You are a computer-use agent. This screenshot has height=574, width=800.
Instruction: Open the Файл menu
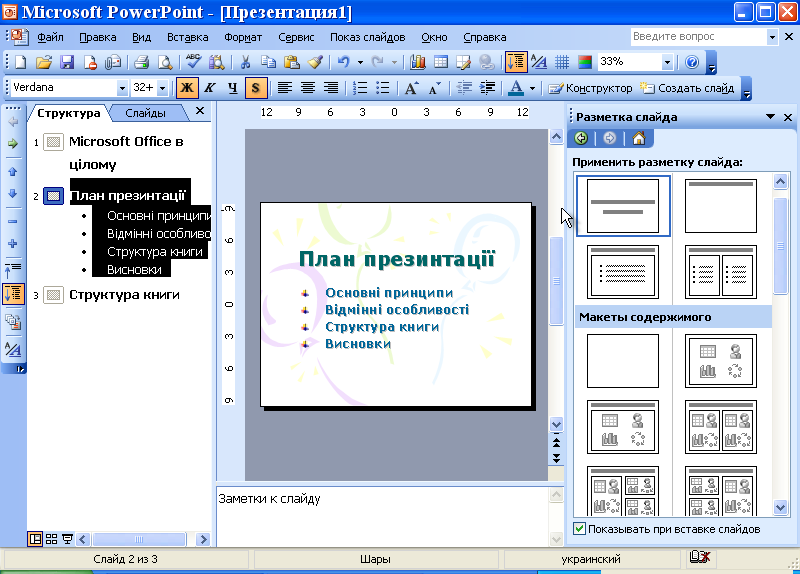pyautogui.click(x=50, y=37)
